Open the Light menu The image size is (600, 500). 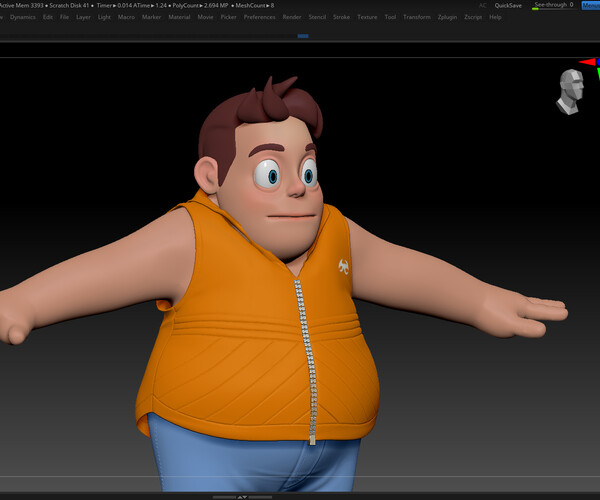[x=104, y=17]
